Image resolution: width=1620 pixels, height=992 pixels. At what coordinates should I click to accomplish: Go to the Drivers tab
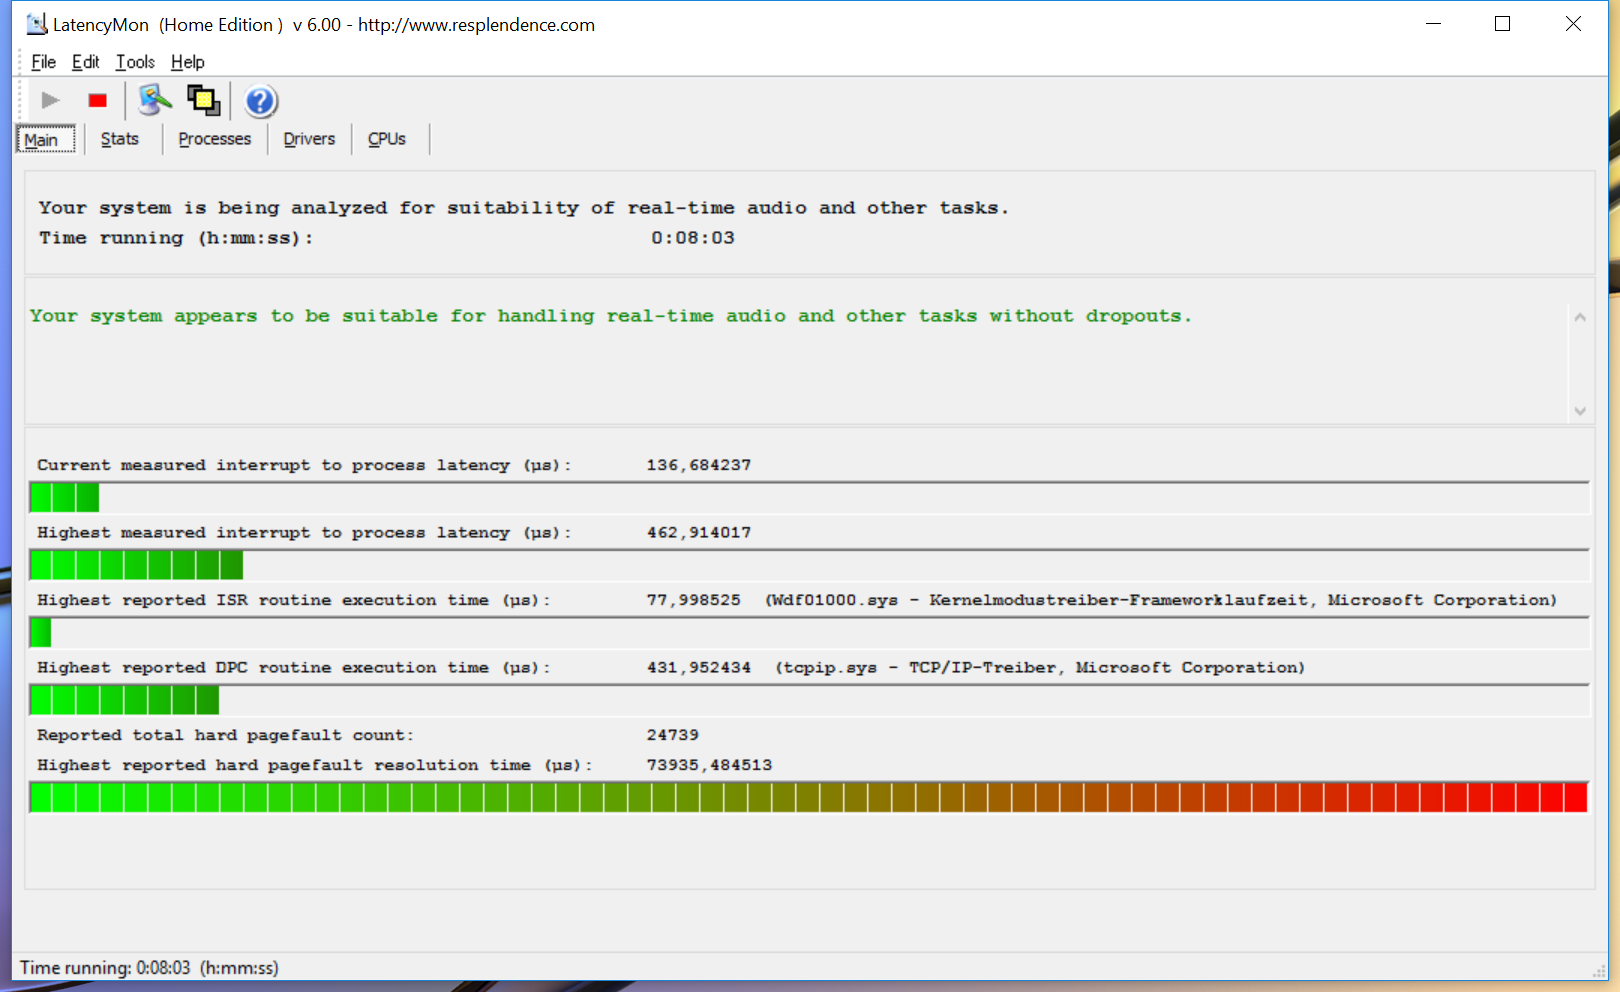pyautogui.click(x=309, y=139)
